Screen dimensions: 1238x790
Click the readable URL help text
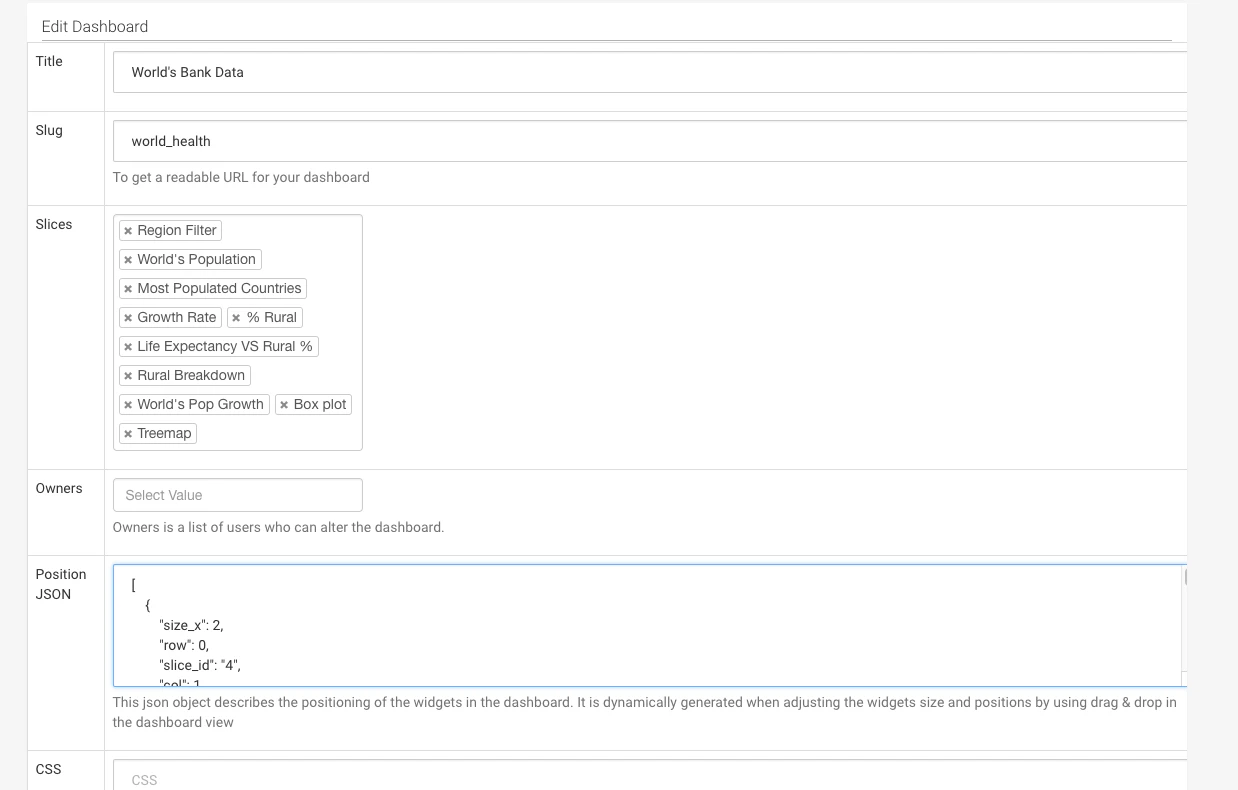click(241, 177)
